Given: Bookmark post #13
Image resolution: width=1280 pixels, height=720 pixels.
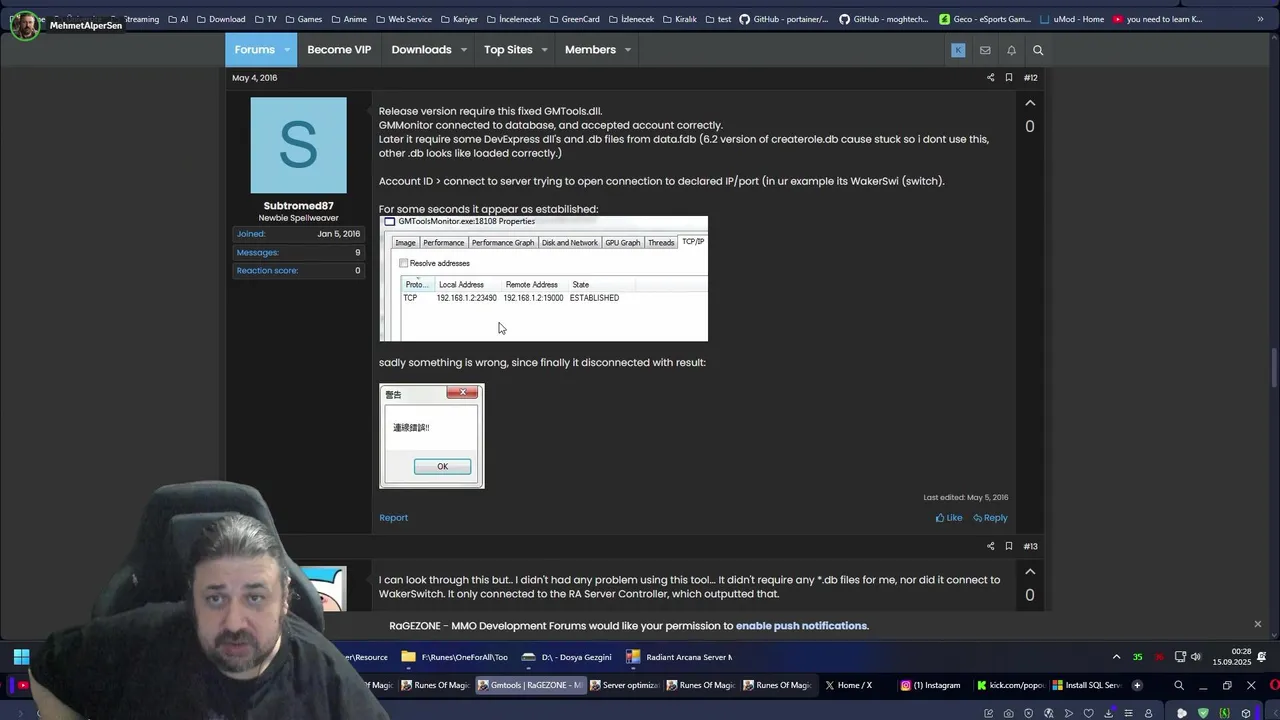Looking at the screenshot, I should (x=1009, y=546).
